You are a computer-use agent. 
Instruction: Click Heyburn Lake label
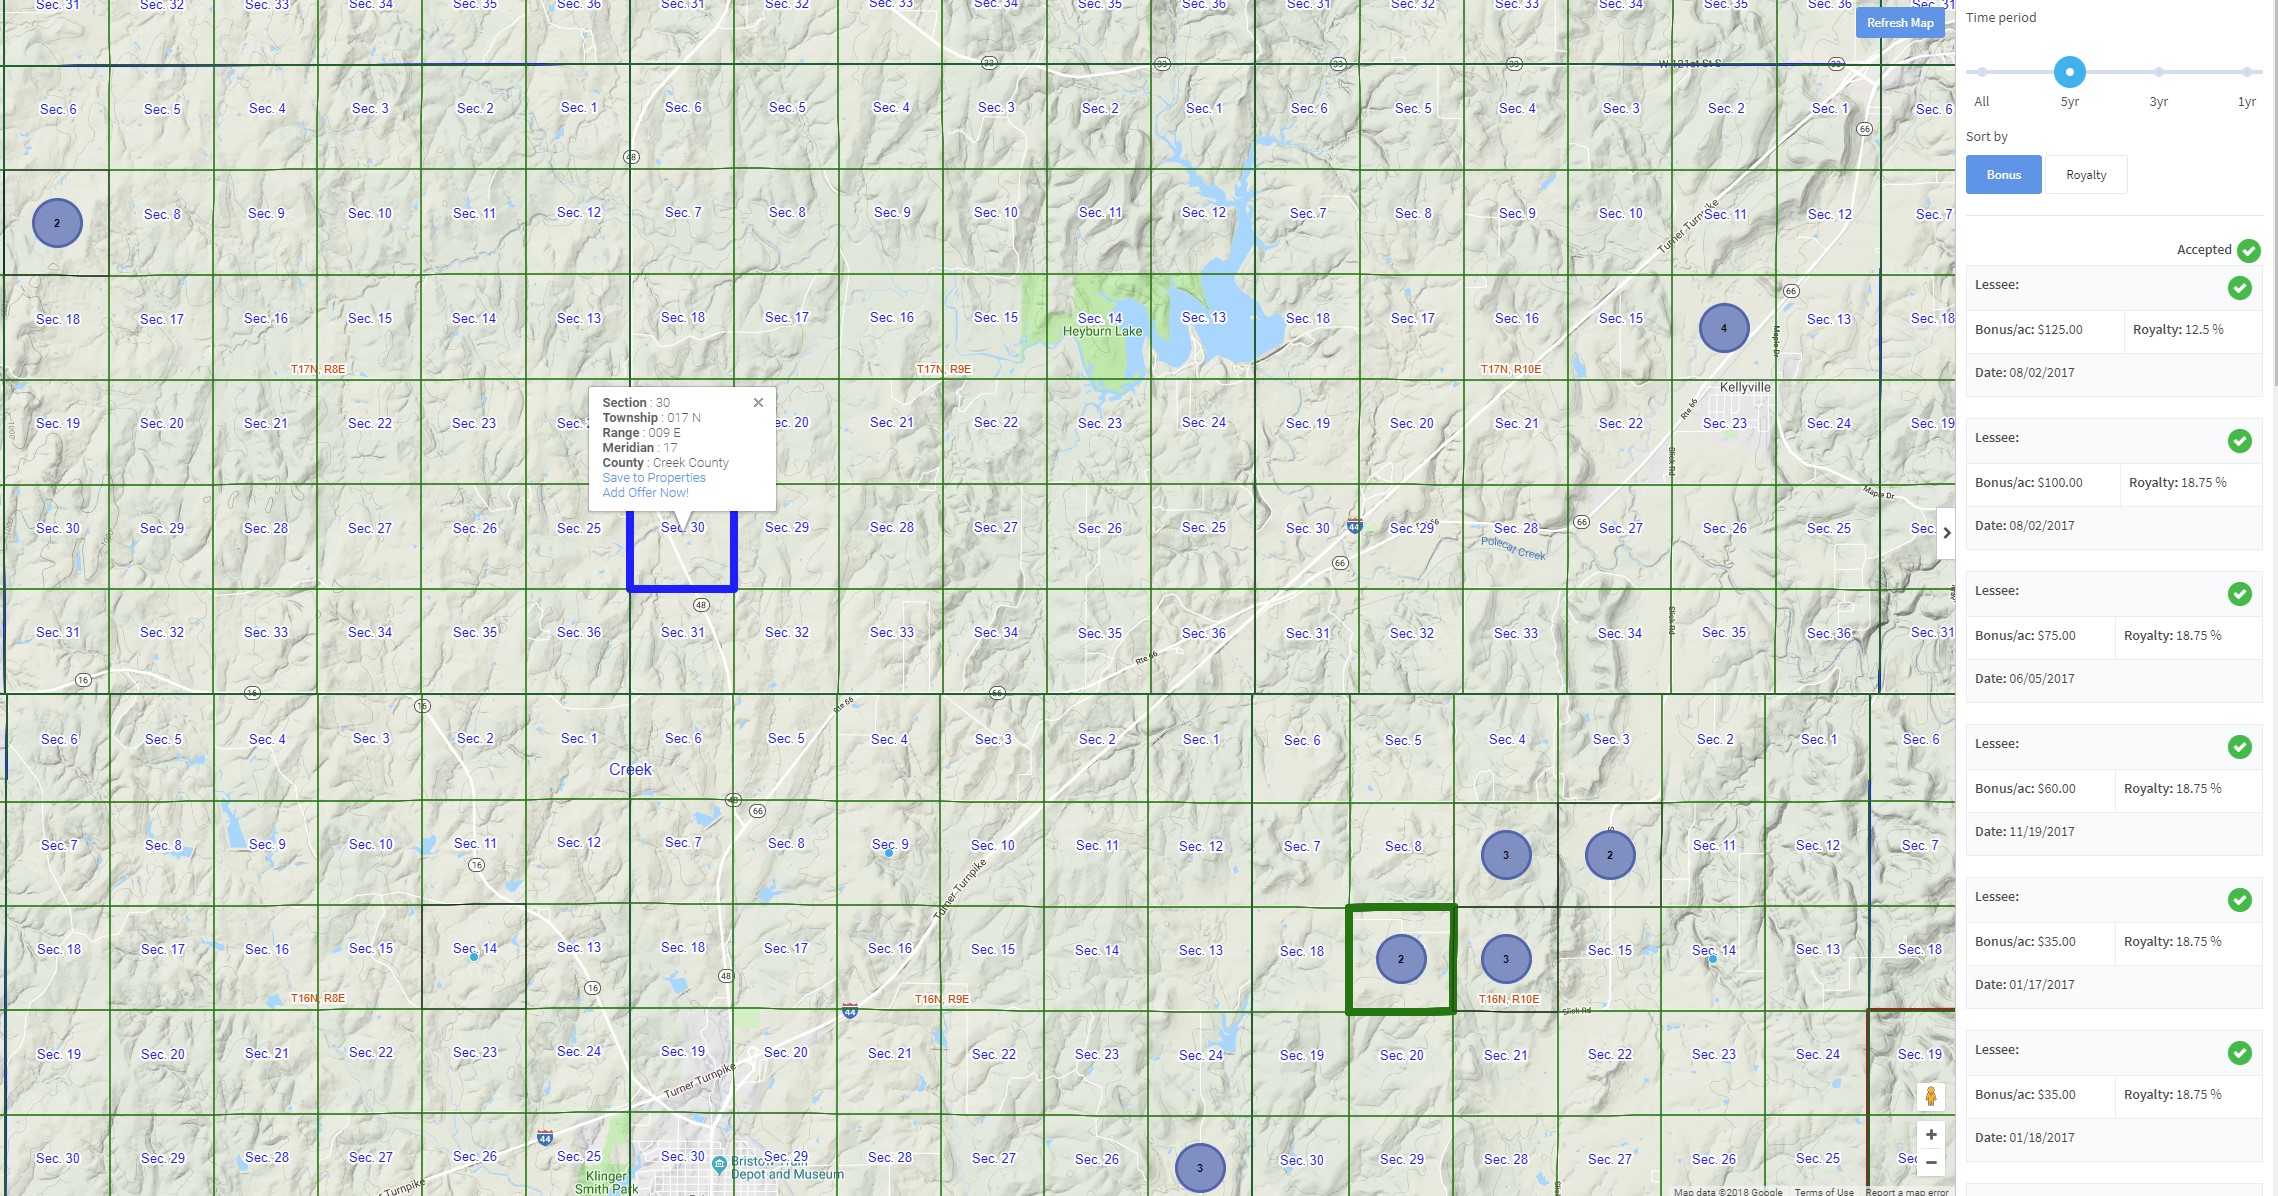point(1102,331)
